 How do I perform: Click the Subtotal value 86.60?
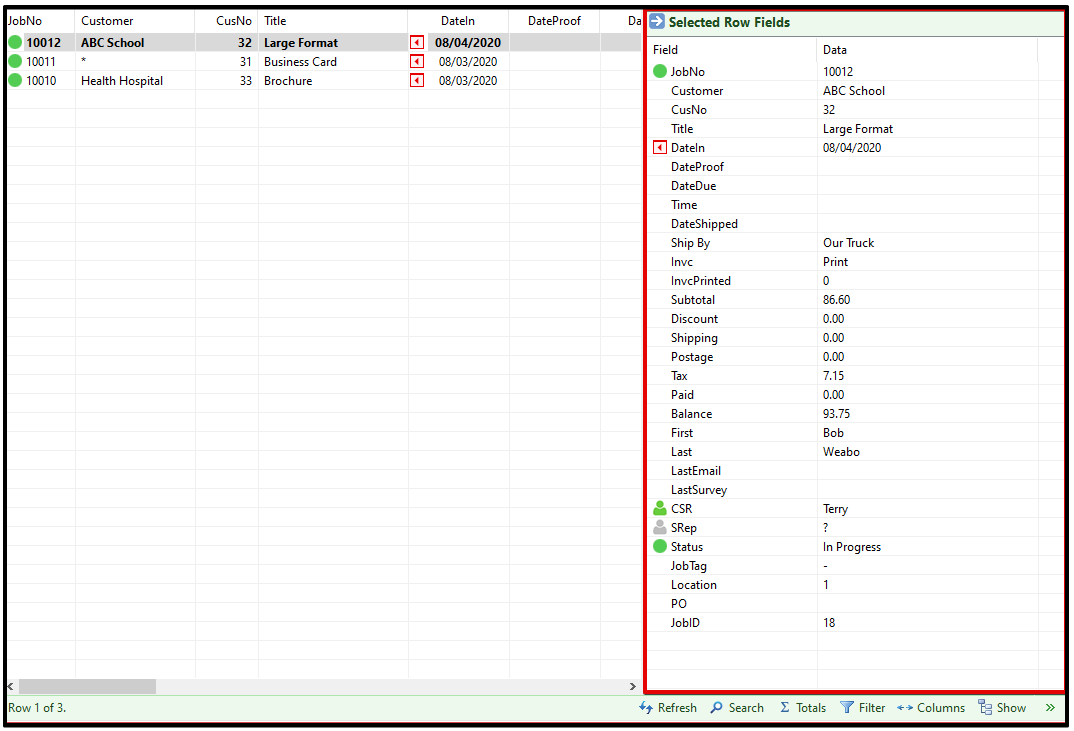coord(836,299)
